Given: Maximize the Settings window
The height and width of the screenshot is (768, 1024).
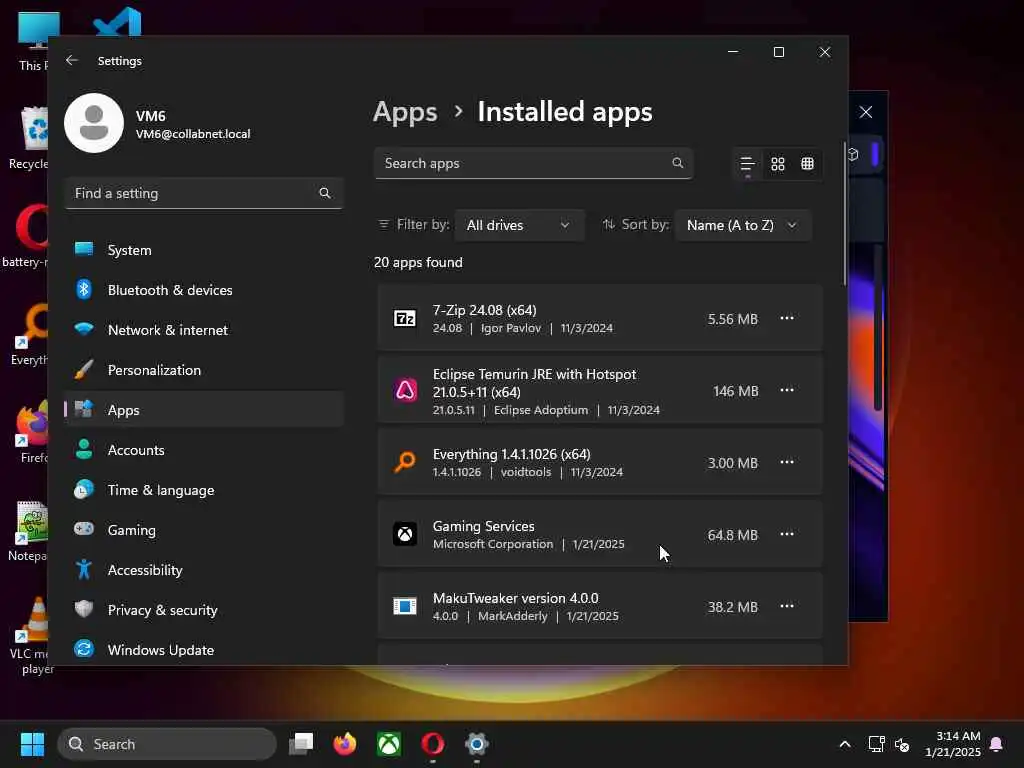Looking at the screenshot, I should click(778, 52).
